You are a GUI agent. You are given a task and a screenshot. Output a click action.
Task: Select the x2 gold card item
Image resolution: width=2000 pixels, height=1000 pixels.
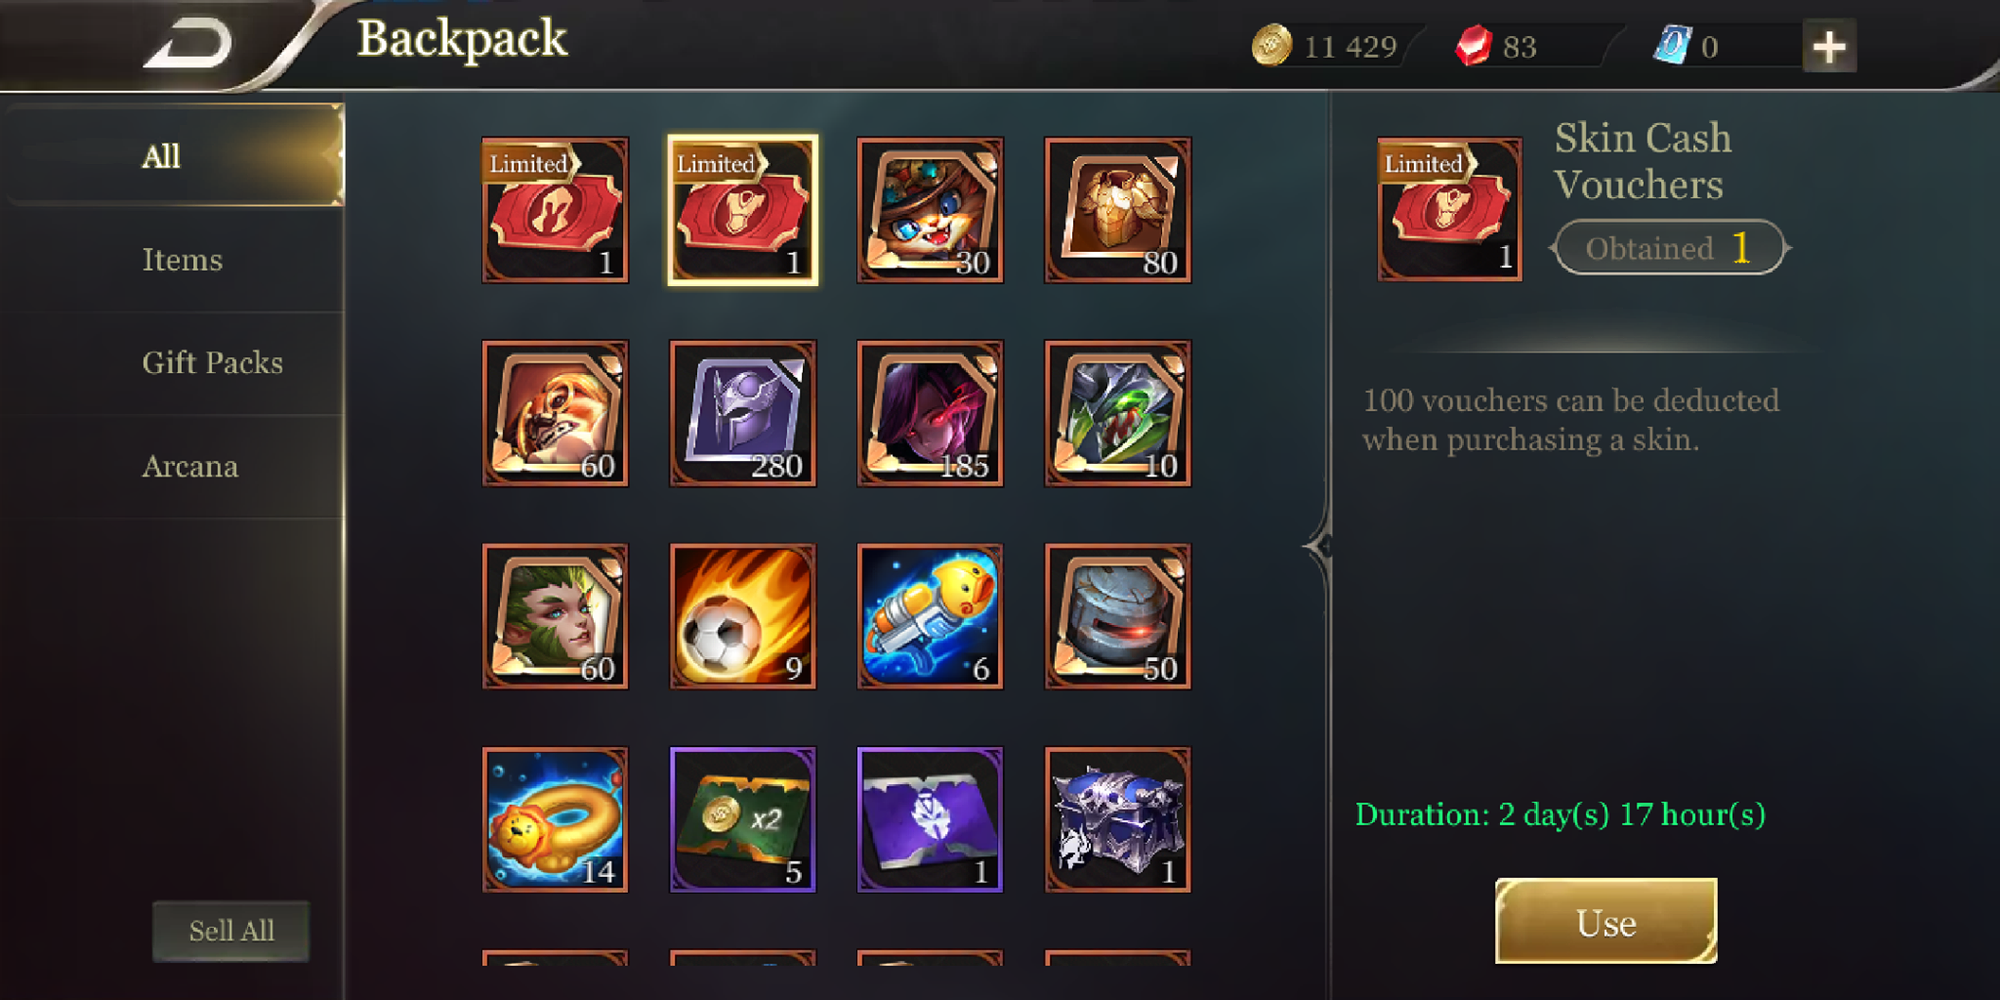pos(742,819)
